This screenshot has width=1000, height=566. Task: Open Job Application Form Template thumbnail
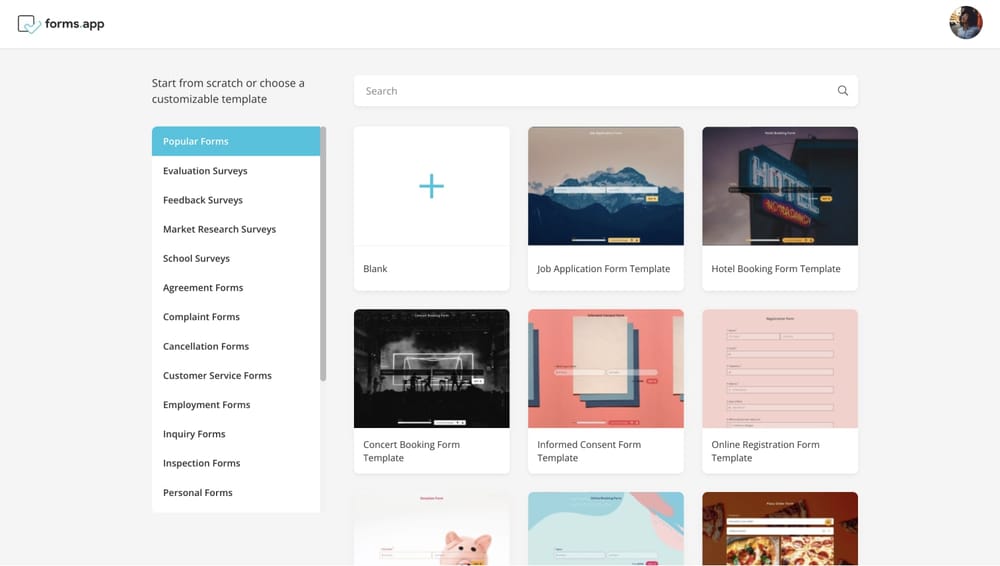[x=605, y=186]
